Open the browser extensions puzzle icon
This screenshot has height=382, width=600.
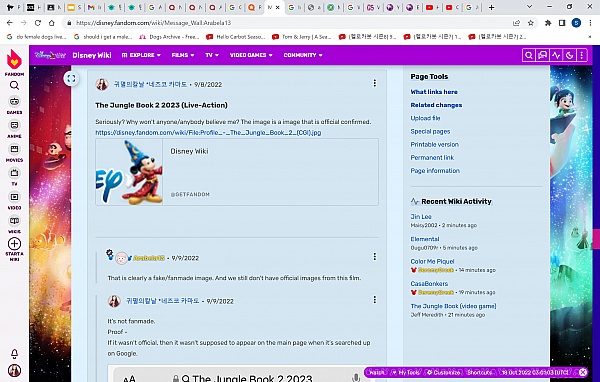point(548,23)
